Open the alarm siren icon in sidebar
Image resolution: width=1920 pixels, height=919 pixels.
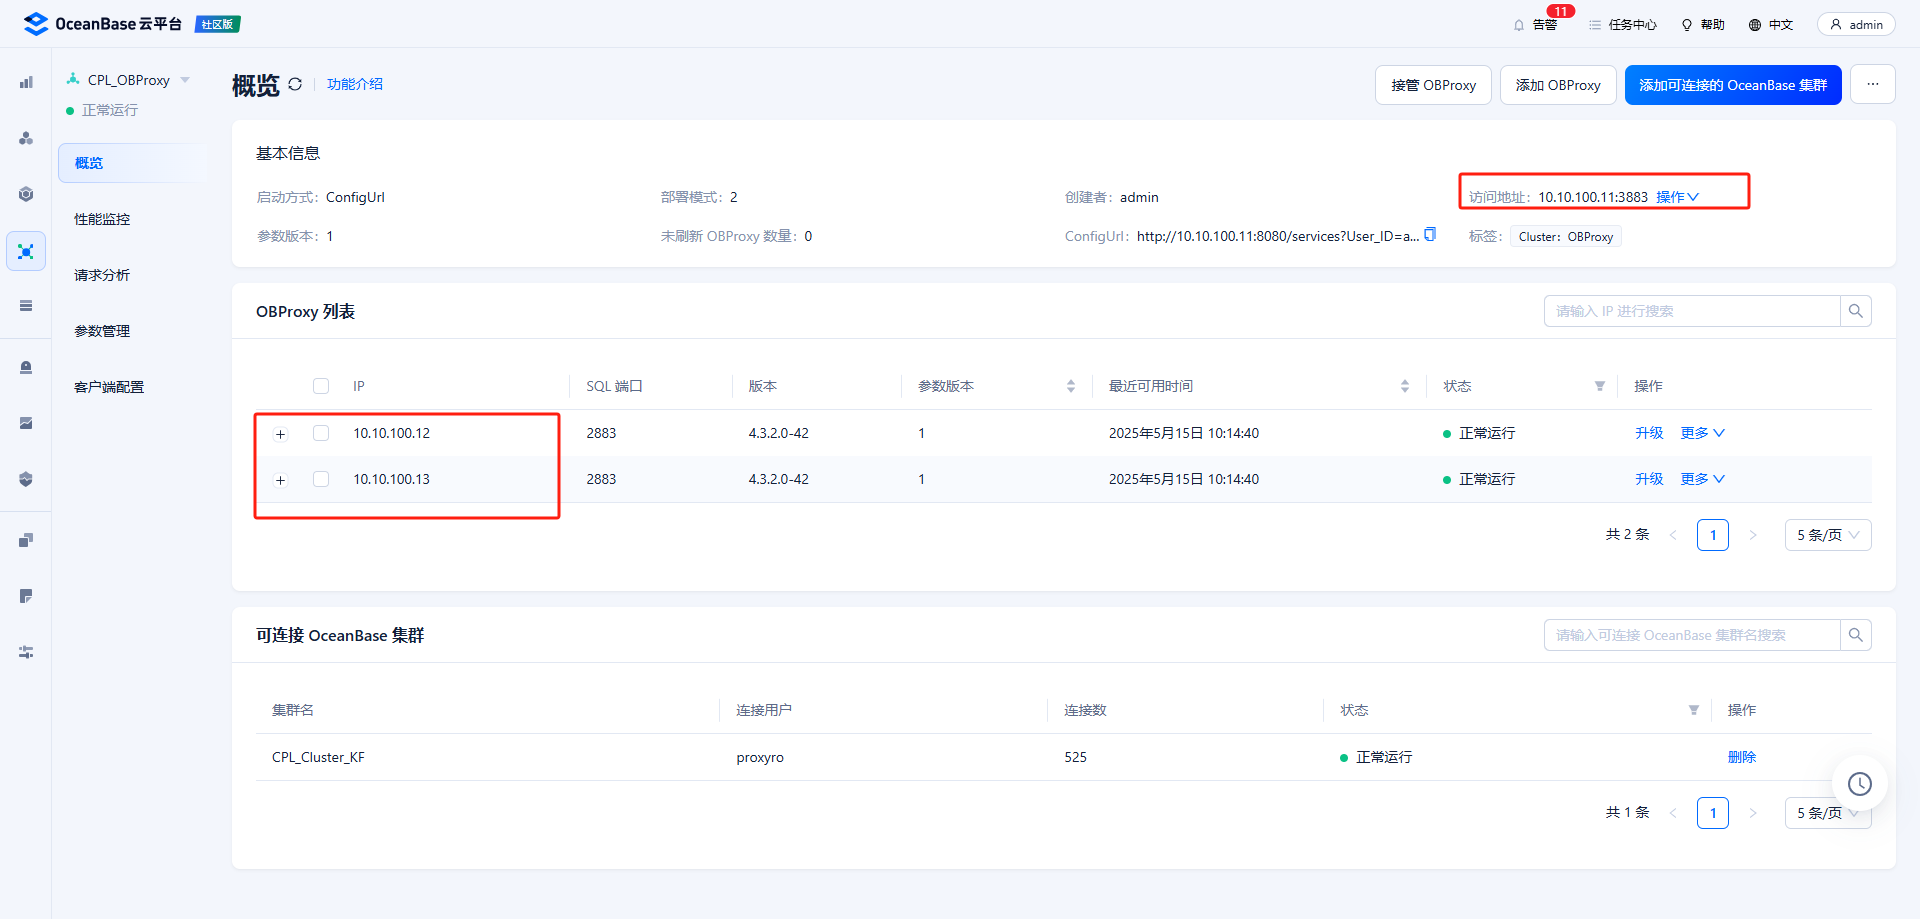pos(26,367)
